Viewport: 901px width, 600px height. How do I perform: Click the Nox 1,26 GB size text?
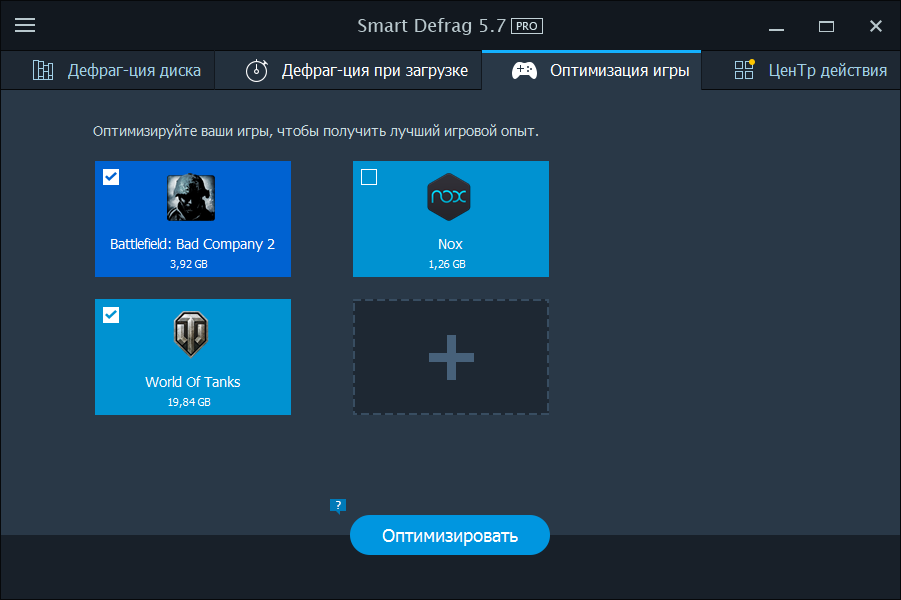pyautogui.click(x=447, y=264)
